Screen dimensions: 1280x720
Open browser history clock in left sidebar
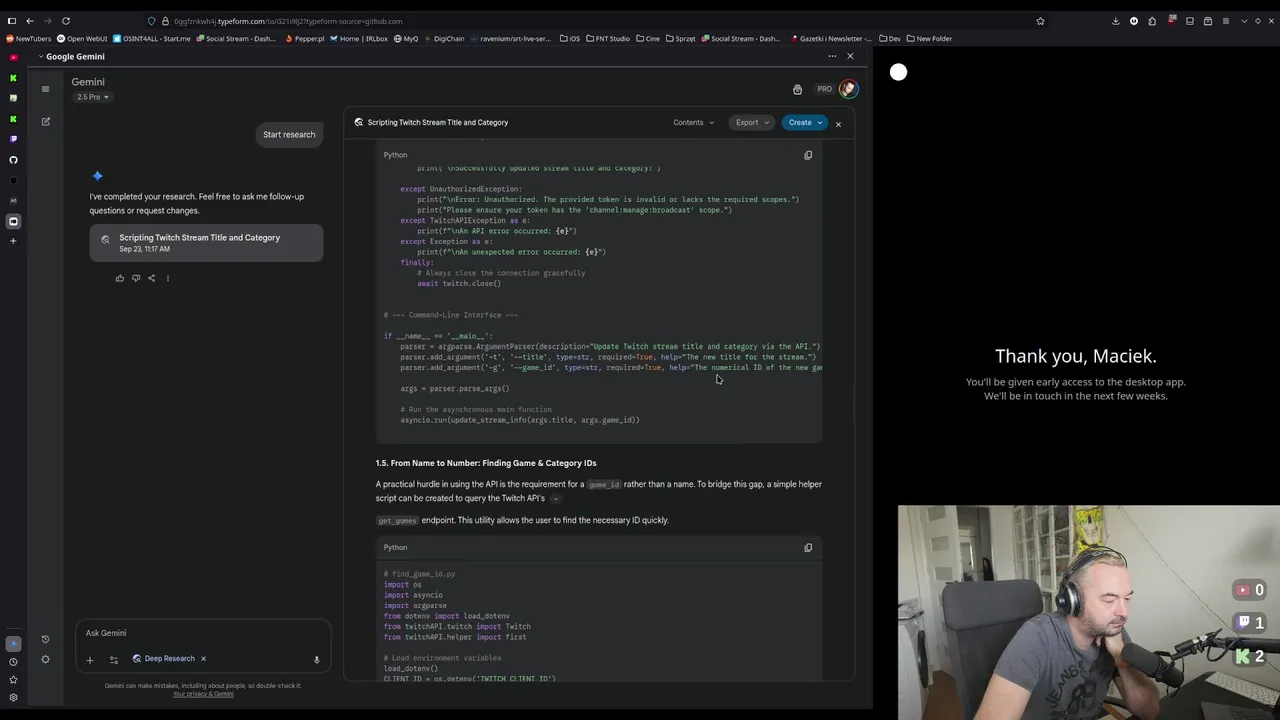13,662
